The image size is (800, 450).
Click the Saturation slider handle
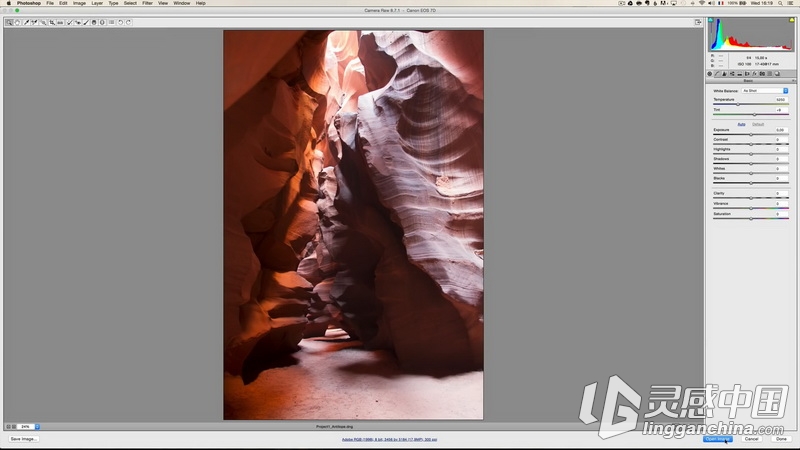tap(751, 218)
